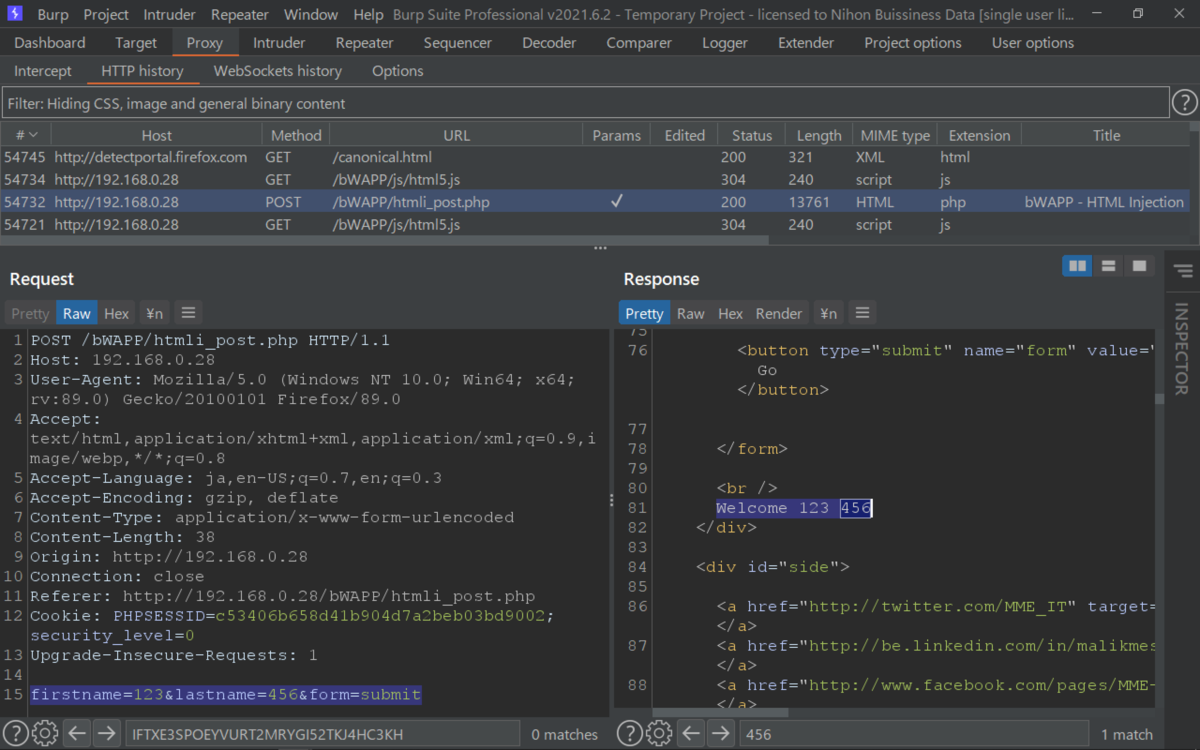
Task: Open response search settings gear
Action: [x=659, y=734]
